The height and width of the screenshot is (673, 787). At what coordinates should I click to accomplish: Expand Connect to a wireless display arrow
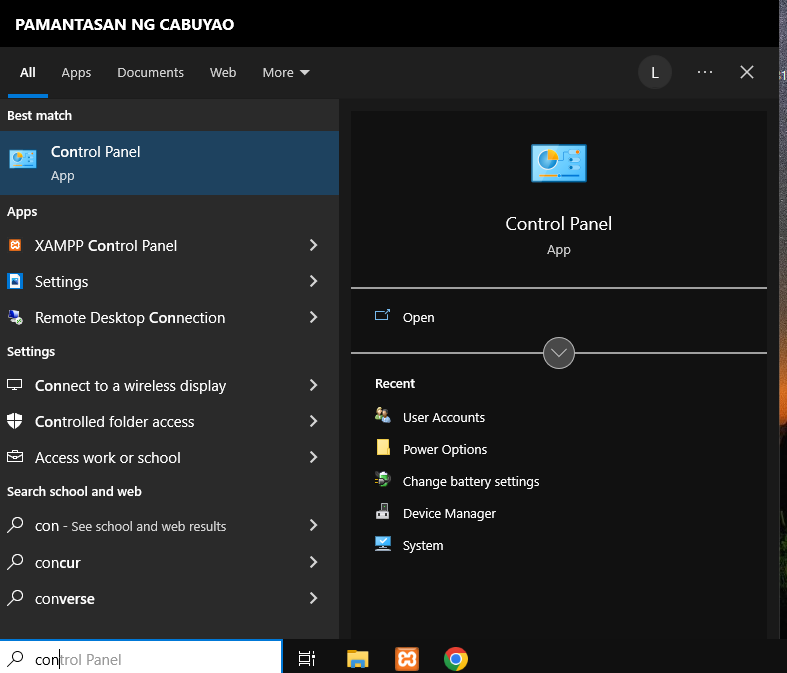314,385
